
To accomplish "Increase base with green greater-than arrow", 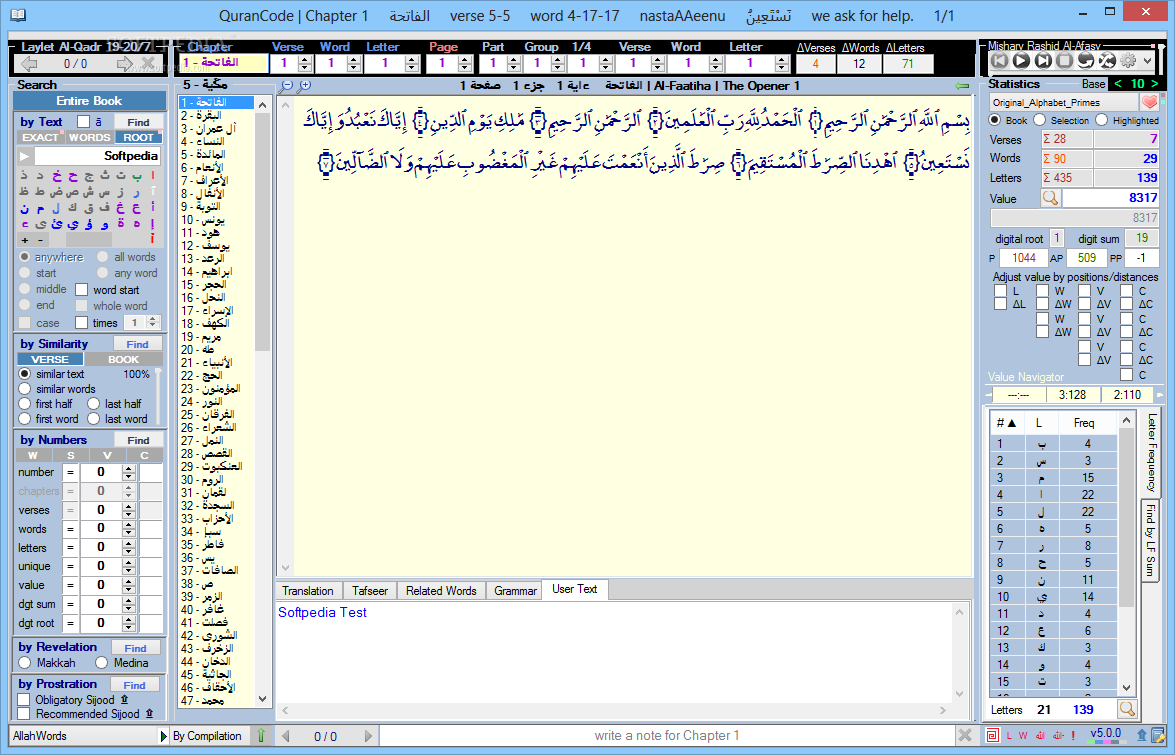I will [1154, 84].
